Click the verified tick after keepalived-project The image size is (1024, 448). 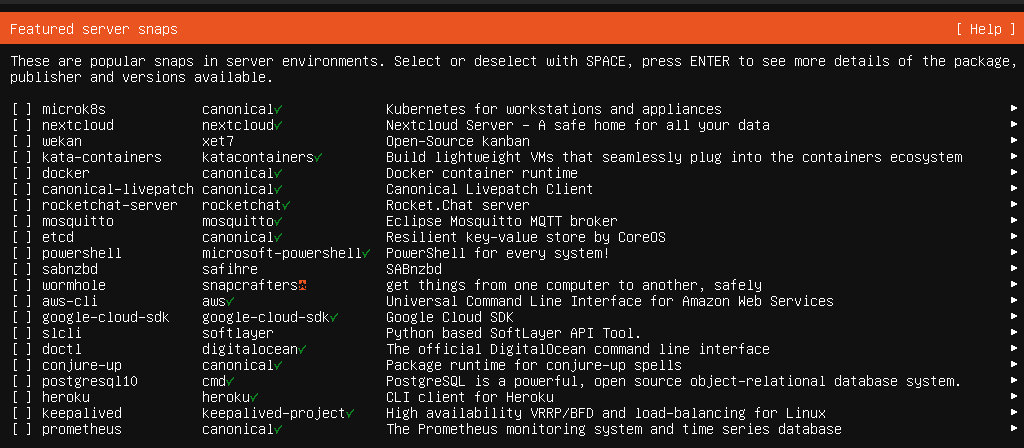350,413
